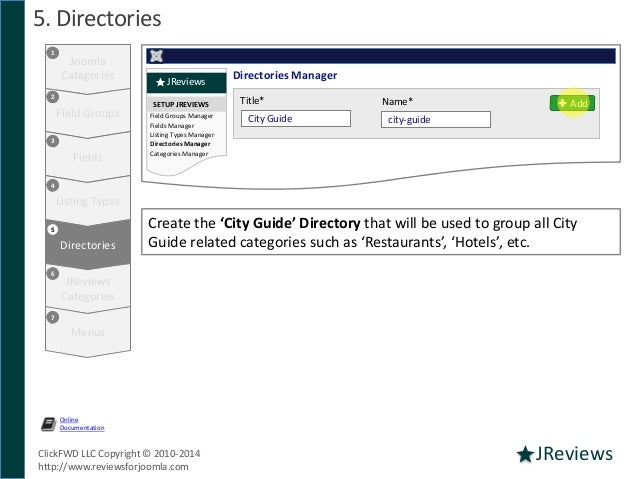Open the Online Documentation link
The width and height of the screenshot is (638, 479).
(82, 424)
